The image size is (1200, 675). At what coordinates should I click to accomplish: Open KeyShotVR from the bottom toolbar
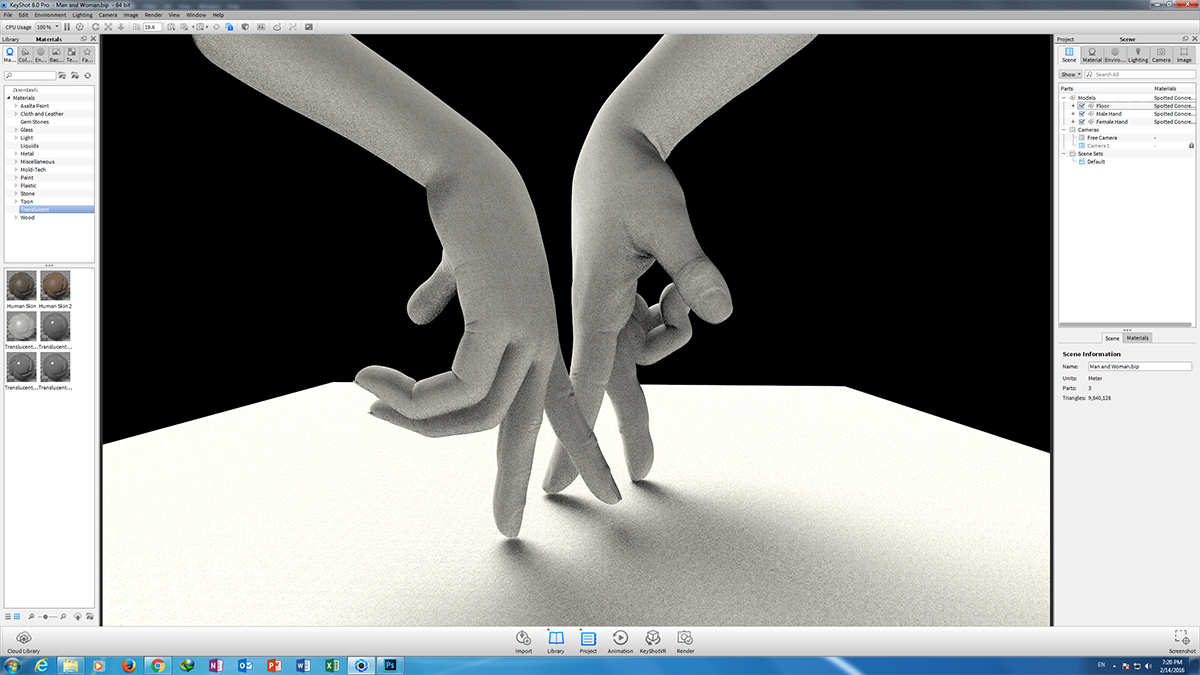coord(652,641)
